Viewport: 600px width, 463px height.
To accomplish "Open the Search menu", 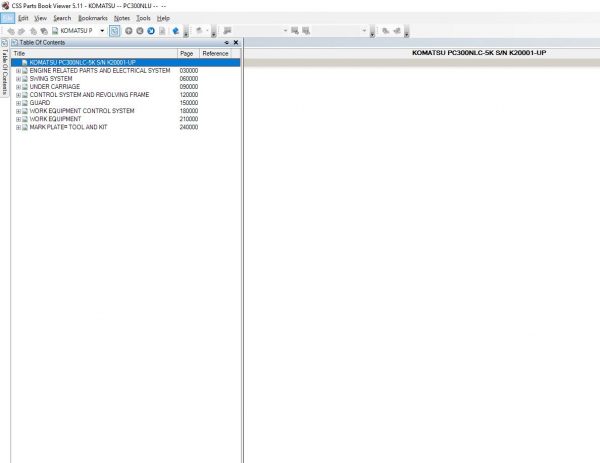I will tap(62, 18).
